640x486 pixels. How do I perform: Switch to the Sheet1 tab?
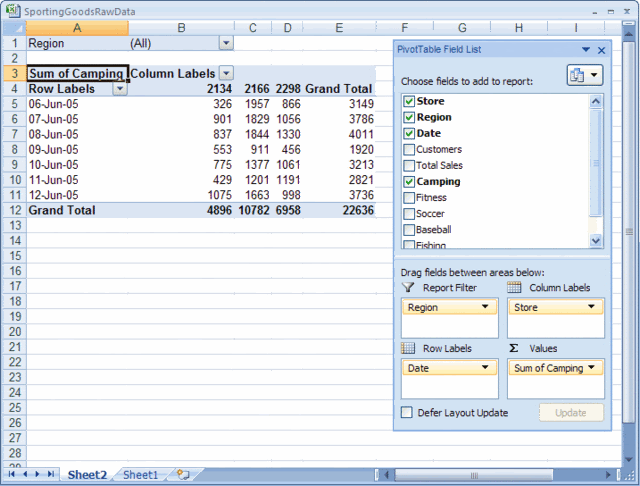click(x=140, y=475)
